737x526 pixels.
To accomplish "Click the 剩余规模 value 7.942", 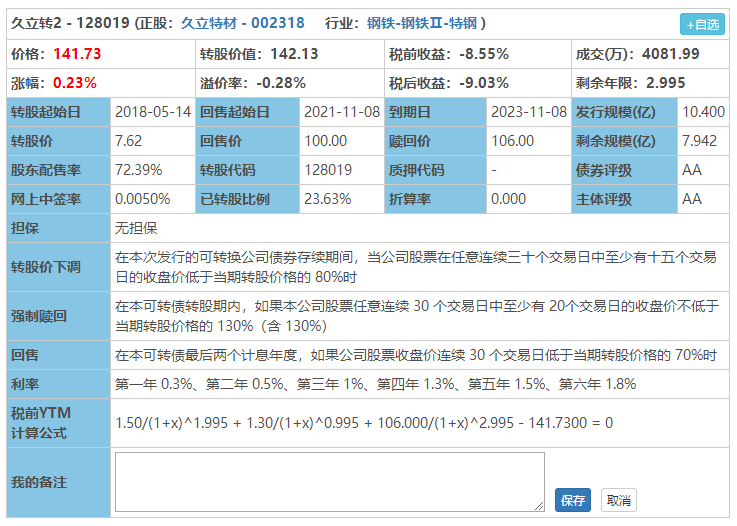I will click(x=699, y=141).
